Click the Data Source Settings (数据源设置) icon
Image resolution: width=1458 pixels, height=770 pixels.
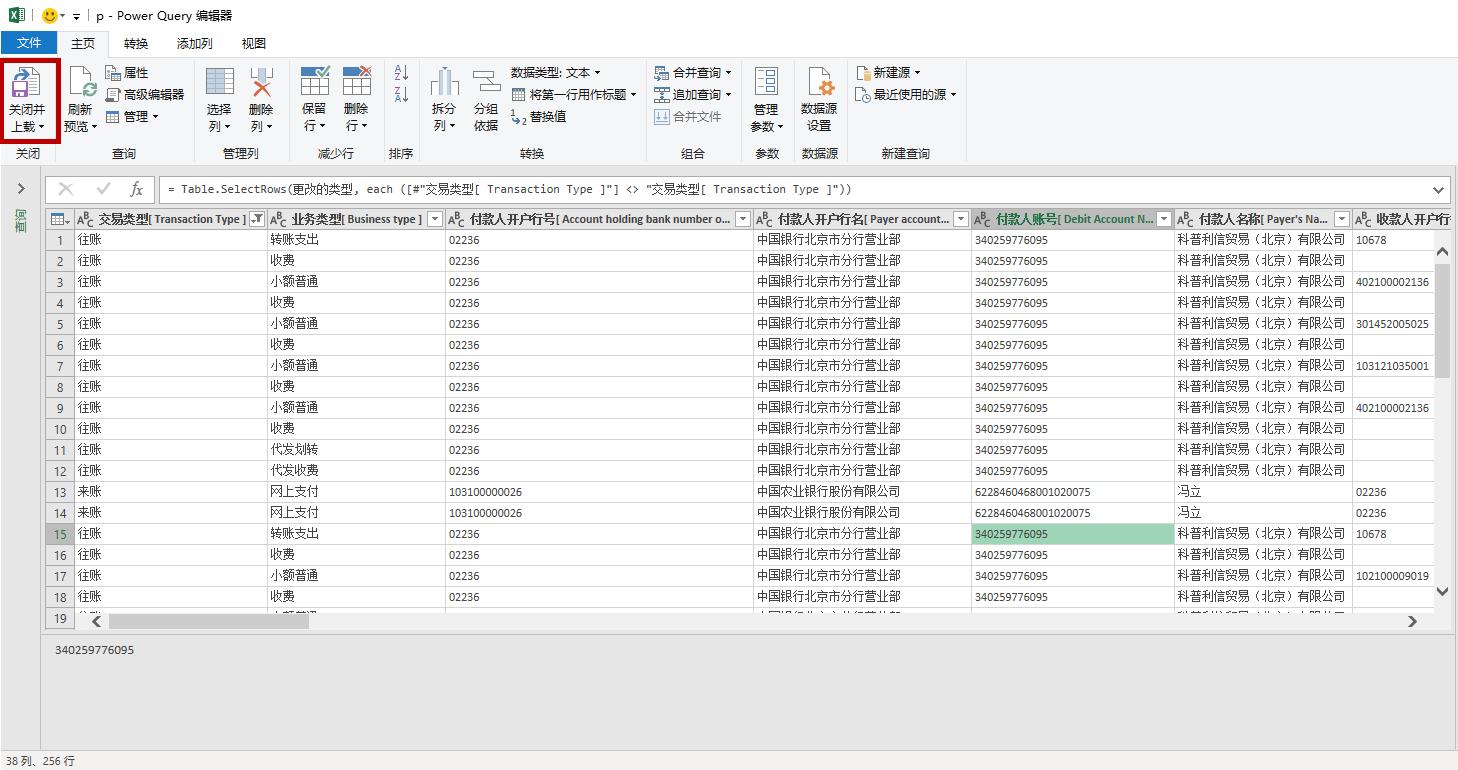[819, 84]
